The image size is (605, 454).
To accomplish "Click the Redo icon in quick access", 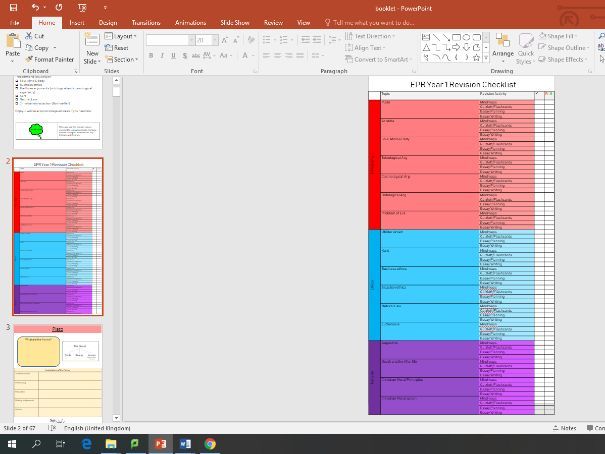I will tap(59, 7).
